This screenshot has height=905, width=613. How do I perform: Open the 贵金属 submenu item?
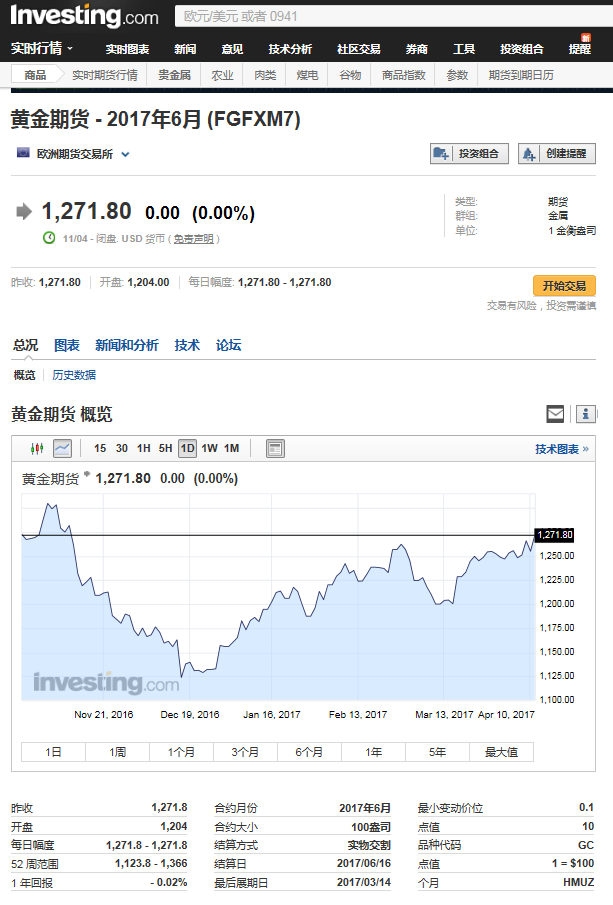point(174,75)
